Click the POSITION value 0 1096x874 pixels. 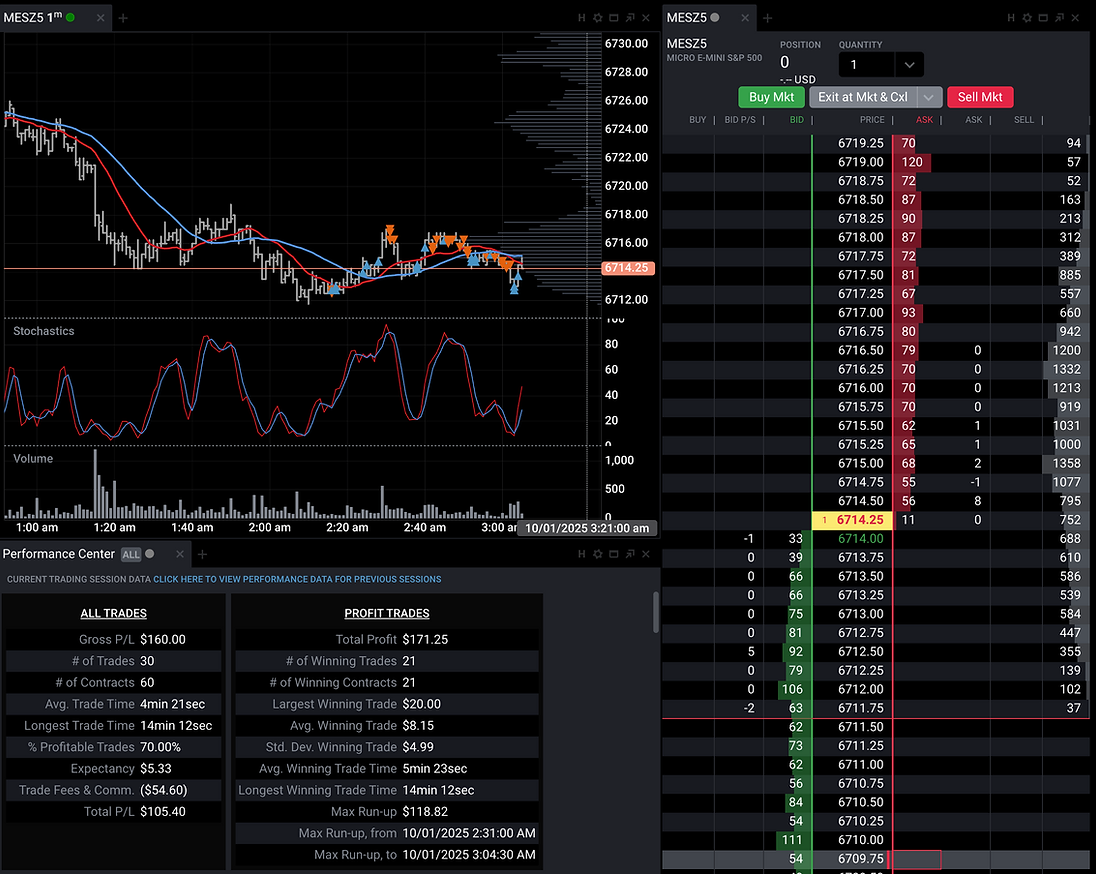point(784,62)
